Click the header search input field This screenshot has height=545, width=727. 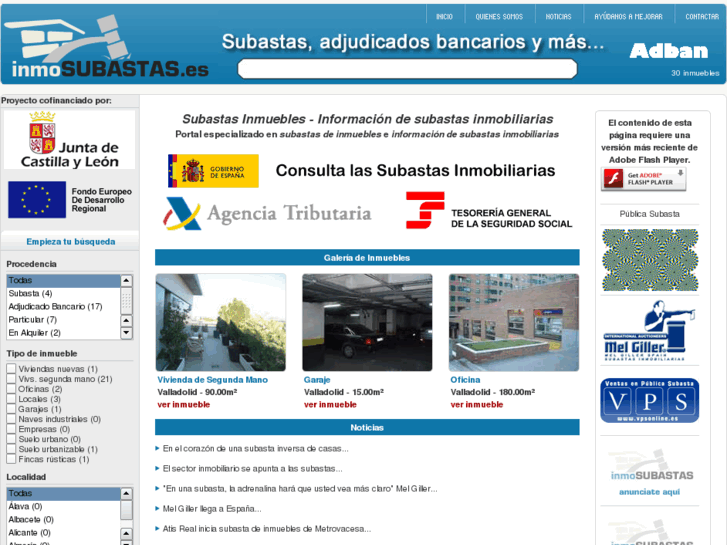tap(408, 69)
